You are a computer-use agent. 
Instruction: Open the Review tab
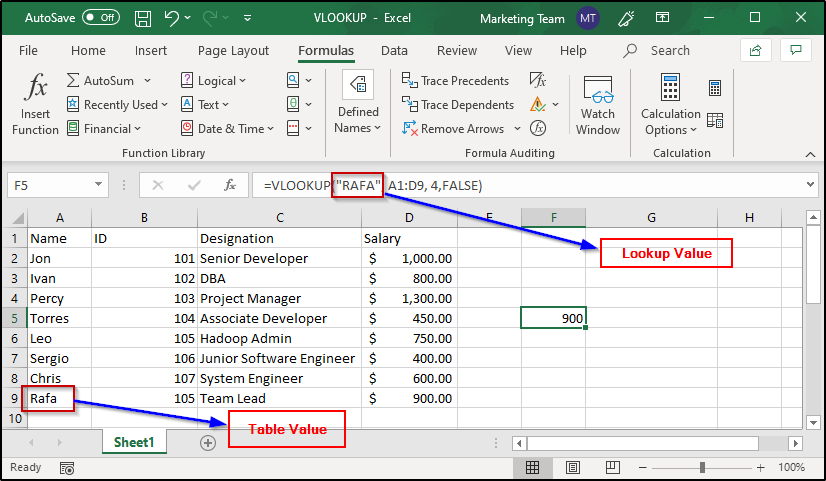457,51
